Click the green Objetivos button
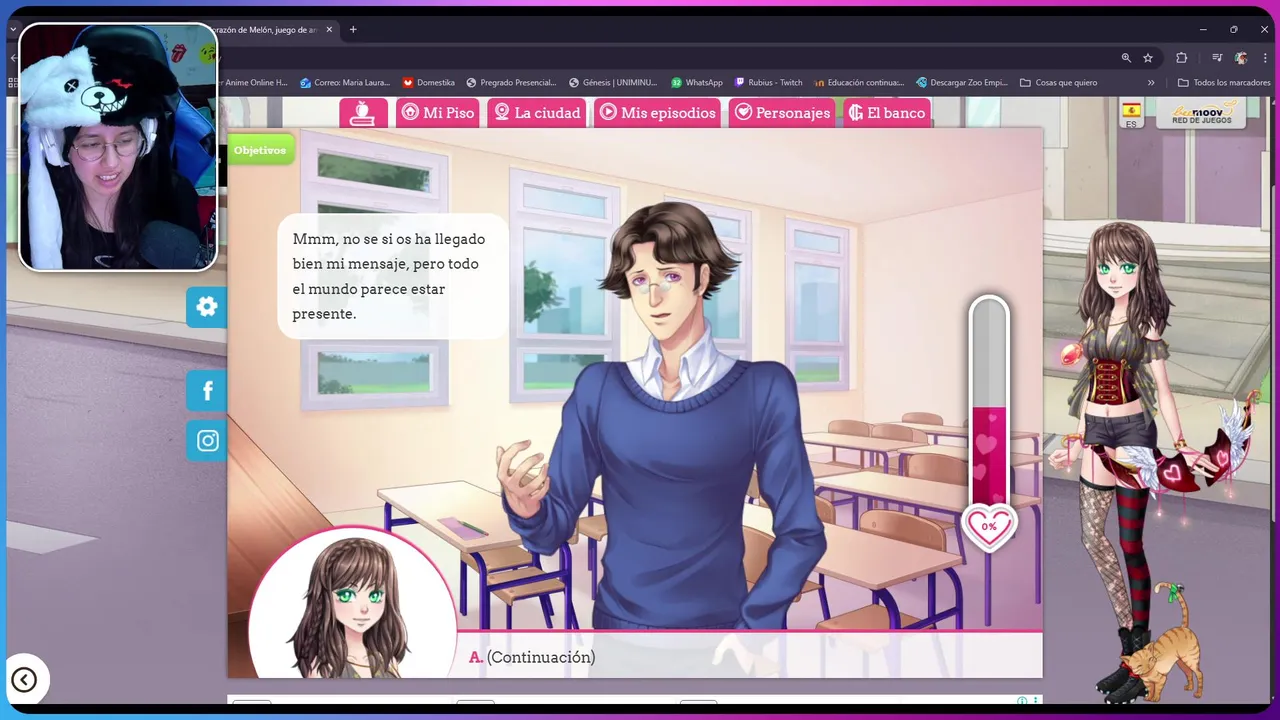The image size is (1280, 720). [x=260, y=150]
